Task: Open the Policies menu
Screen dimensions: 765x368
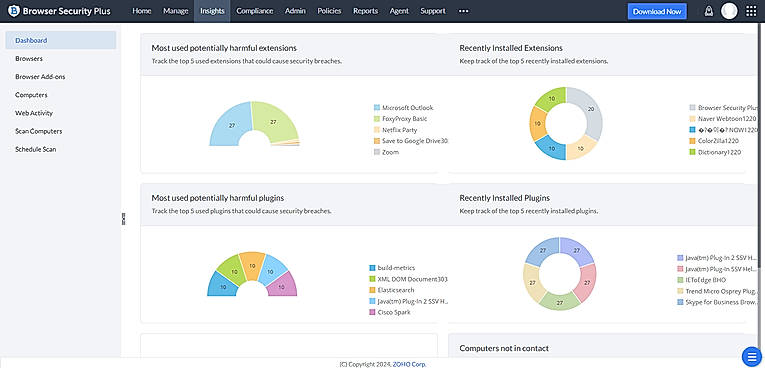Action: pos(329,11)
